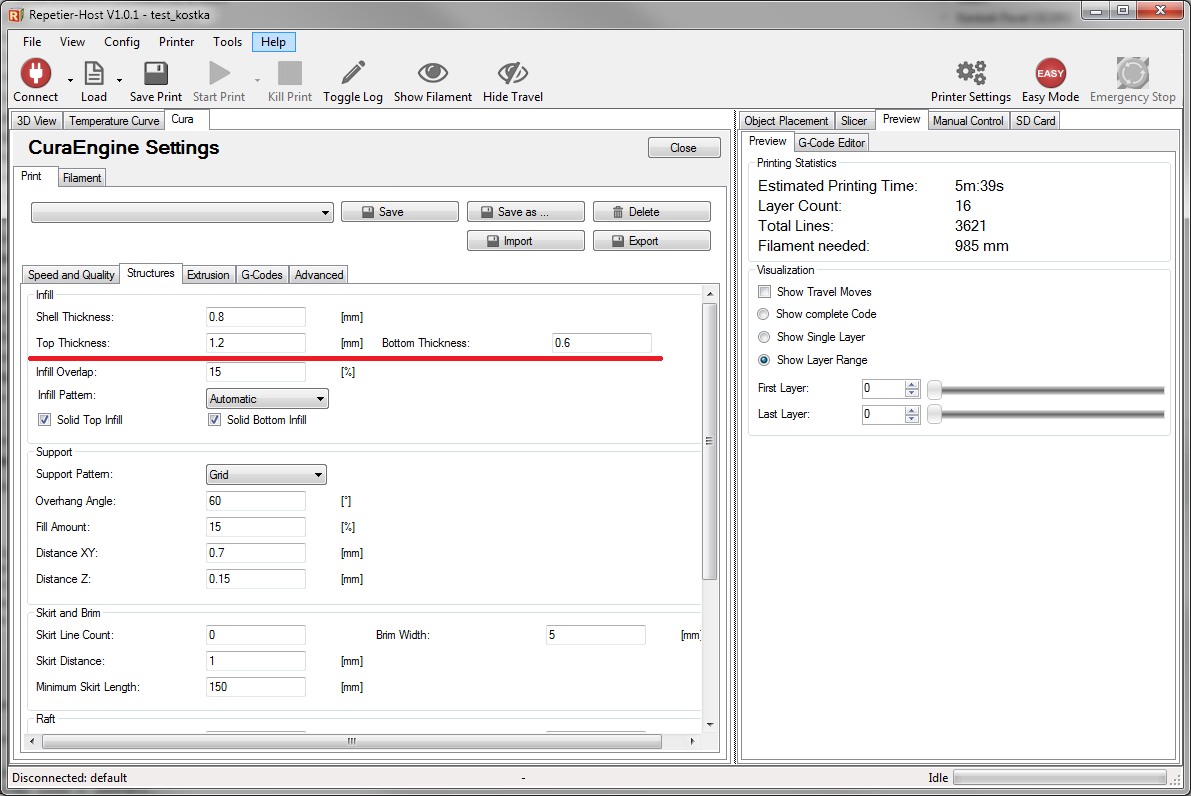This screenshot has height=796, width=1191.
Task: Click the First Layer slider handle
Action: 934,389
